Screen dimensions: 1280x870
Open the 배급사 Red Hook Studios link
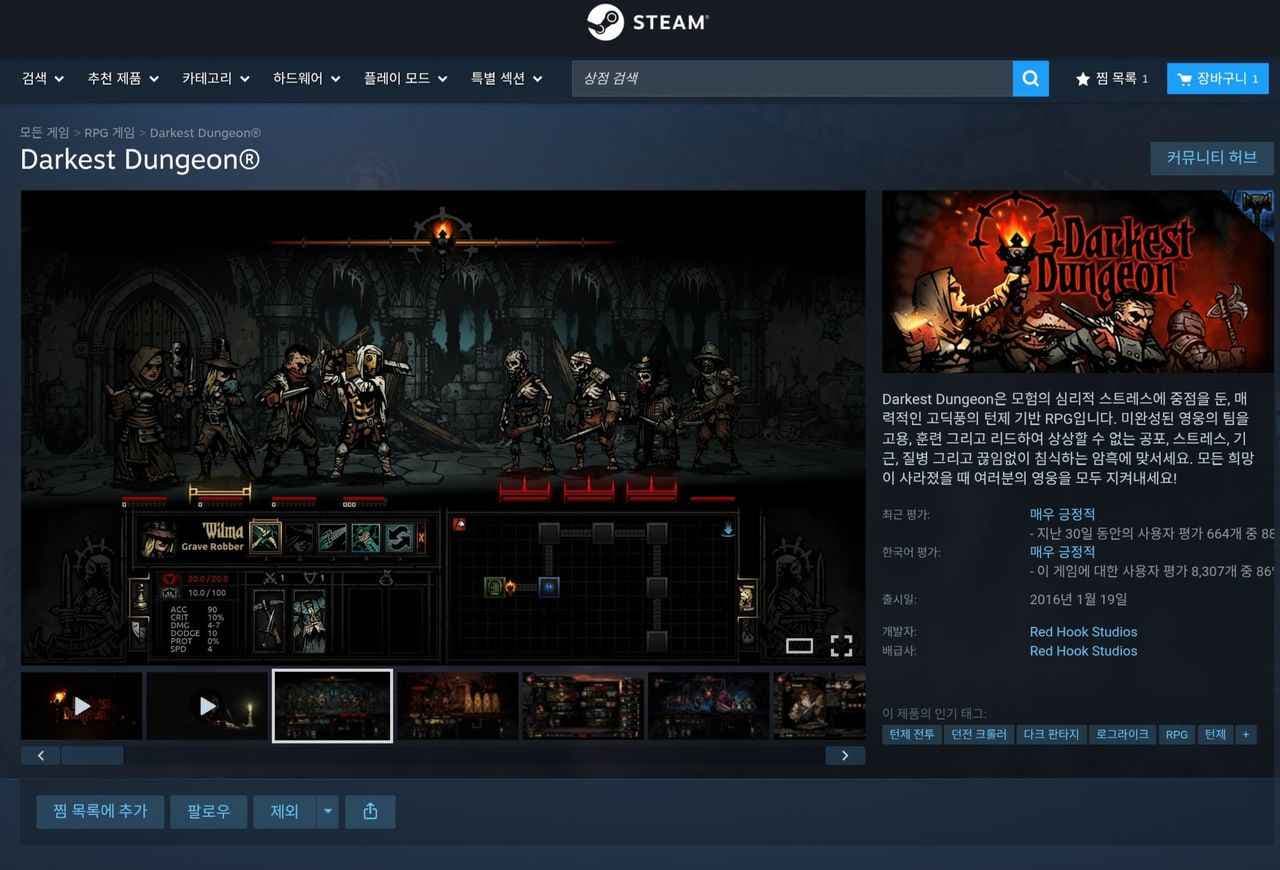coord(1083,651)
